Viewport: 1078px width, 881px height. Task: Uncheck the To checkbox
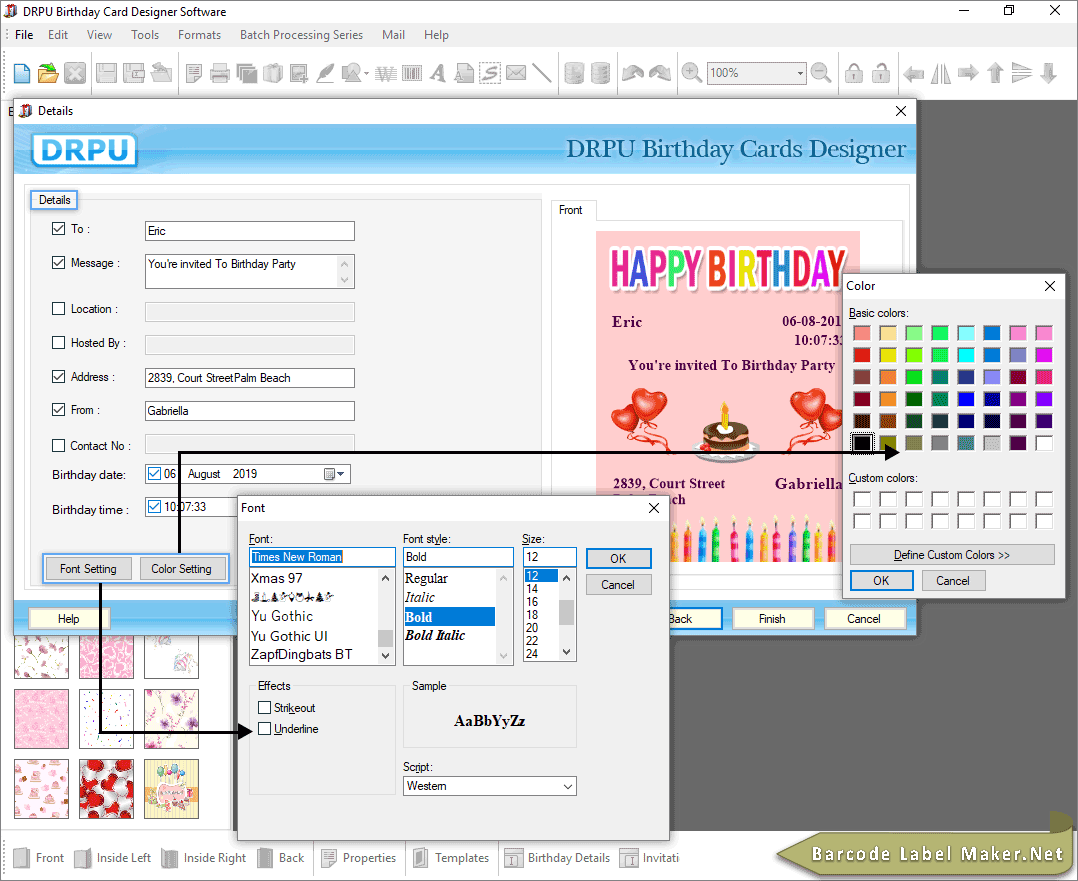58,229
